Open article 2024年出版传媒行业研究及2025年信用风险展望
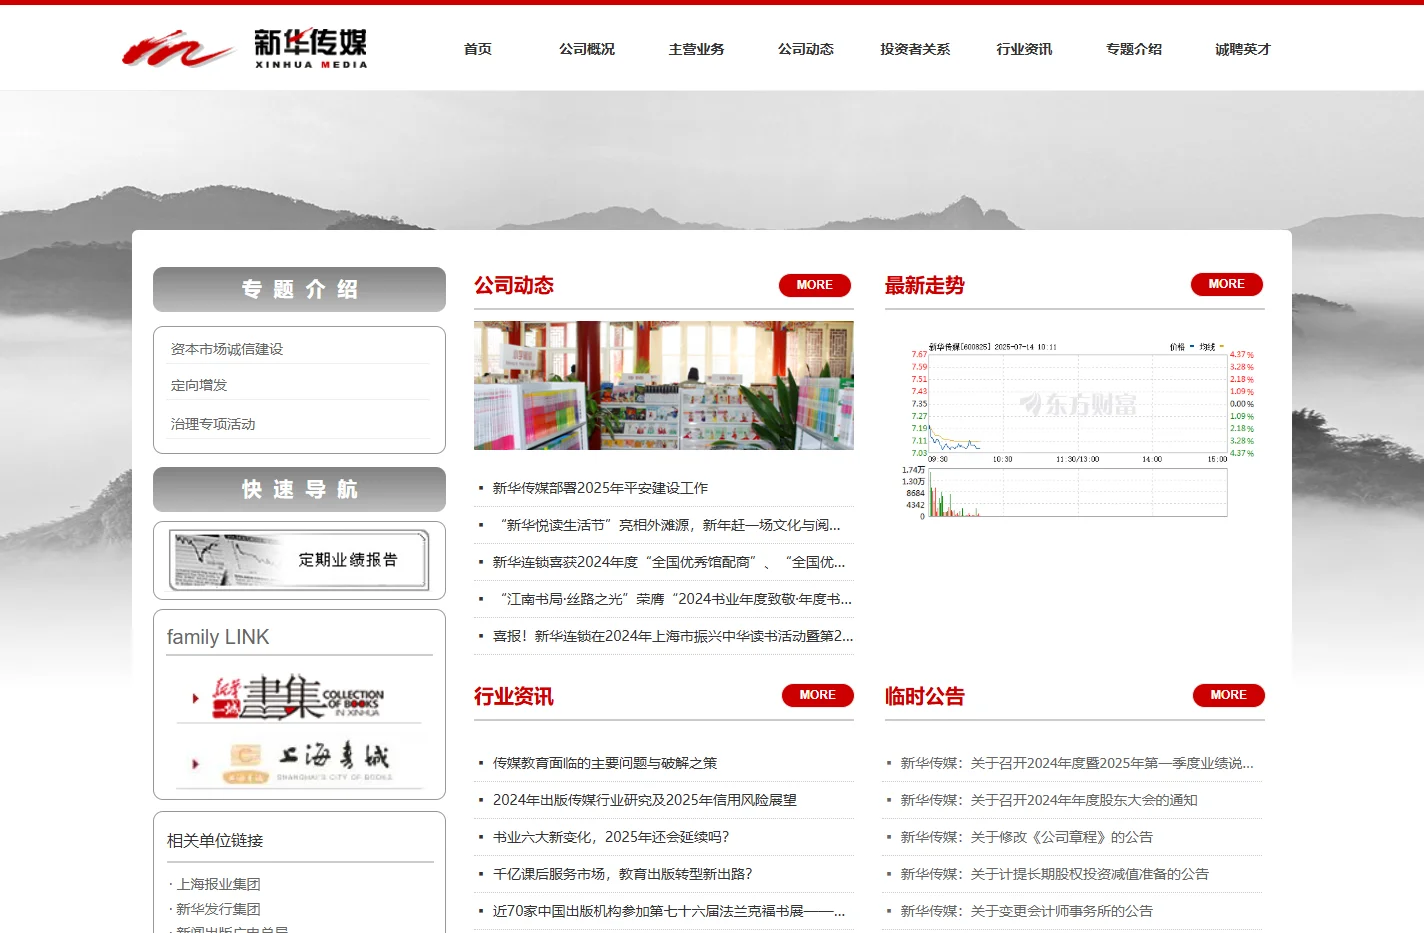1424x933 pixels. [x=645, y=800]
